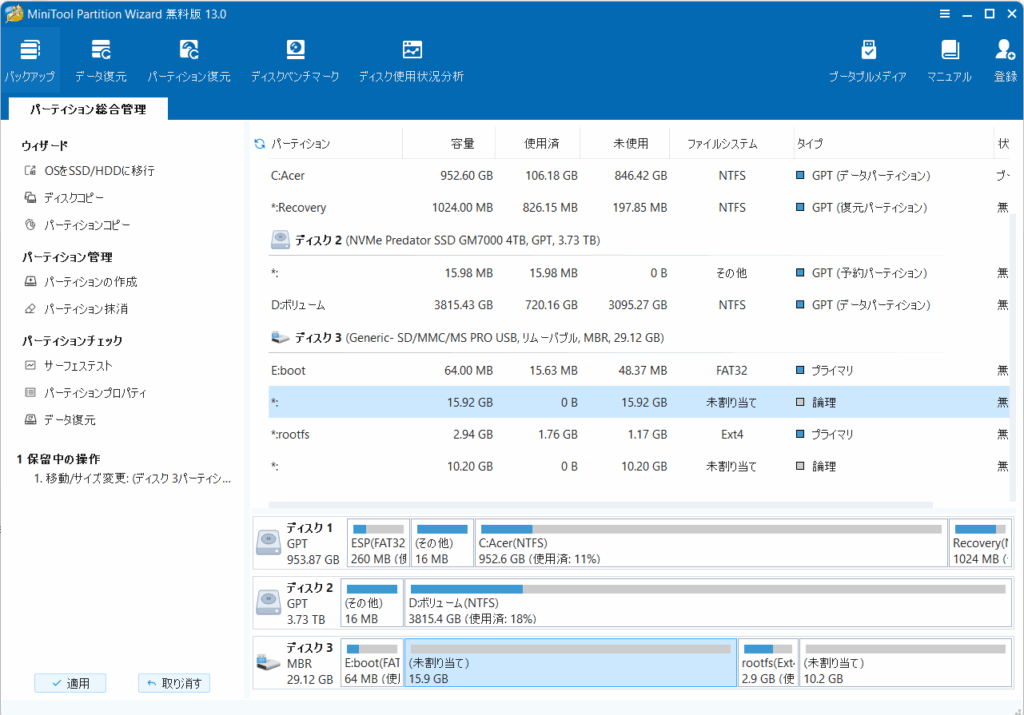Refresh the partition list with reload icon

(x=260, y=144)
